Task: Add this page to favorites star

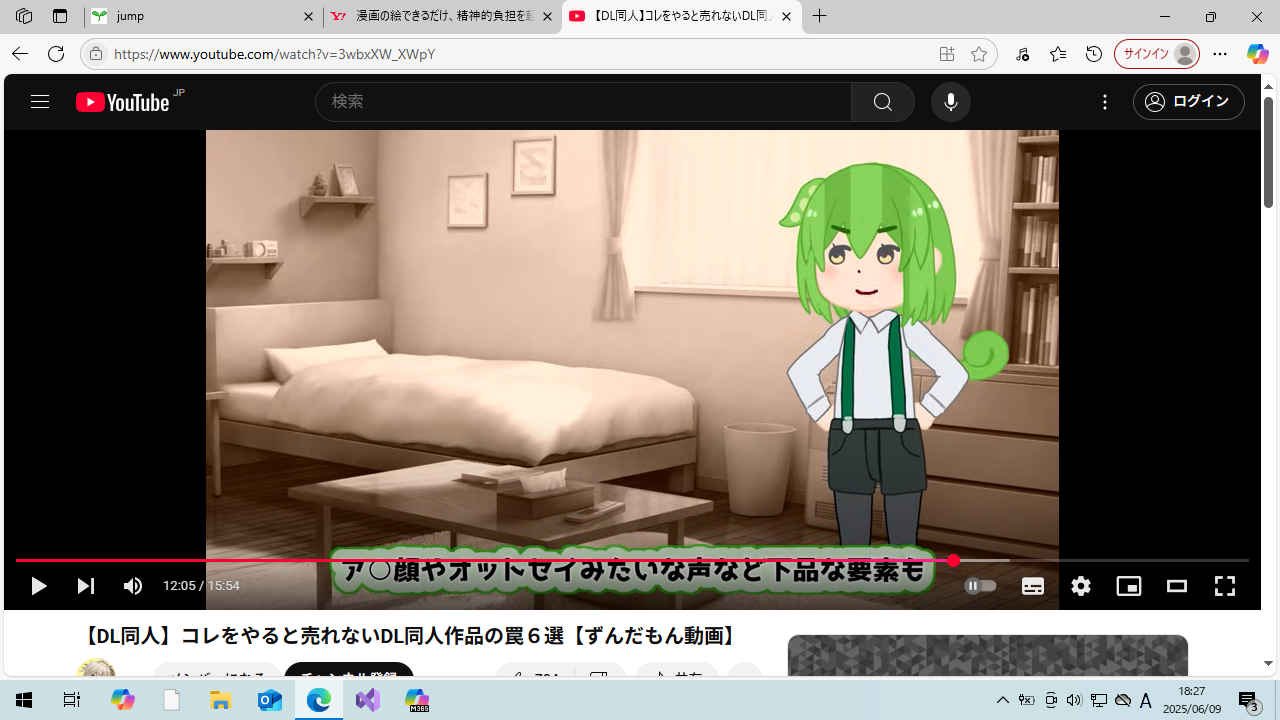Action: 979,54
